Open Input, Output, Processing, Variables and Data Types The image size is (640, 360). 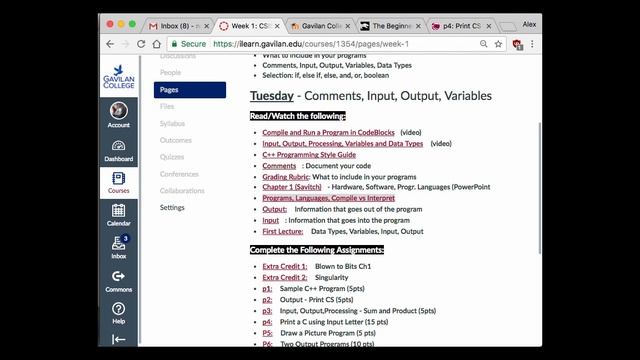(342, 144)
